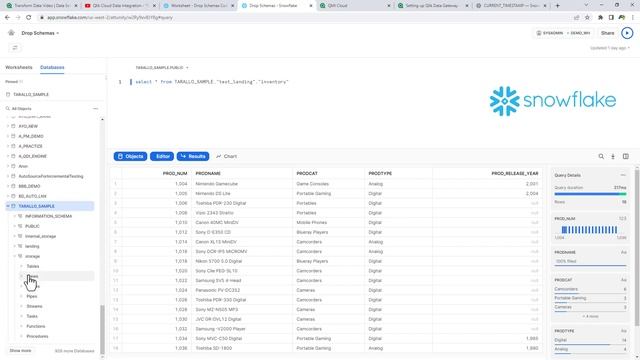
Task: Select AutoSourceForIncrementalTesting database
Action: [51, 176]
